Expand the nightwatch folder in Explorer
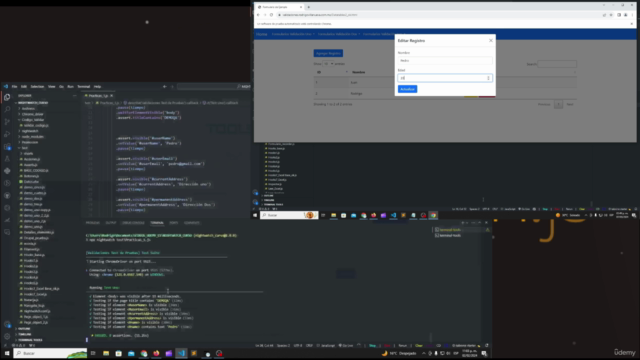Viewport: 640px width, 360px height. (30, 131)
